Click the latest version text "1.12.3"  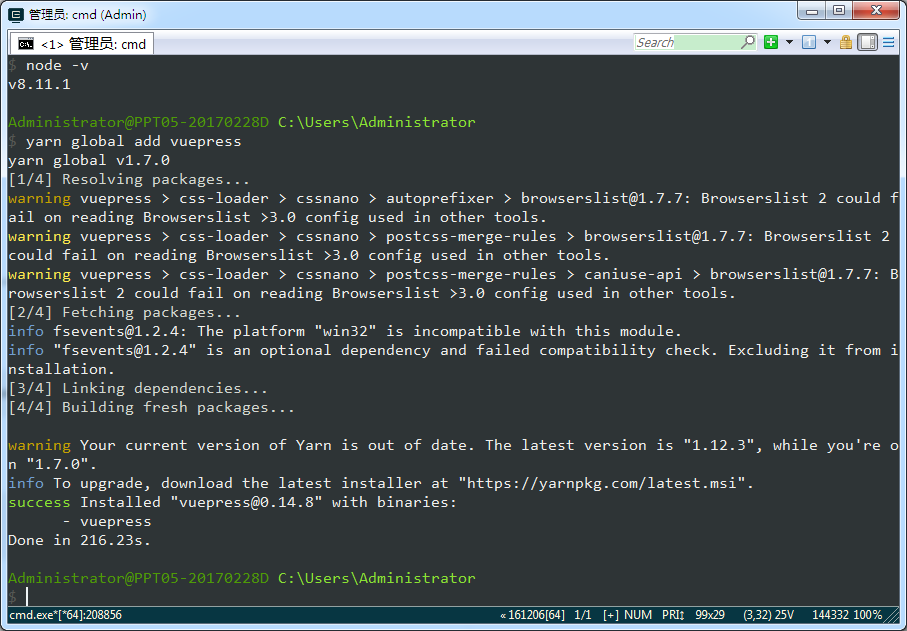(721, 445)
